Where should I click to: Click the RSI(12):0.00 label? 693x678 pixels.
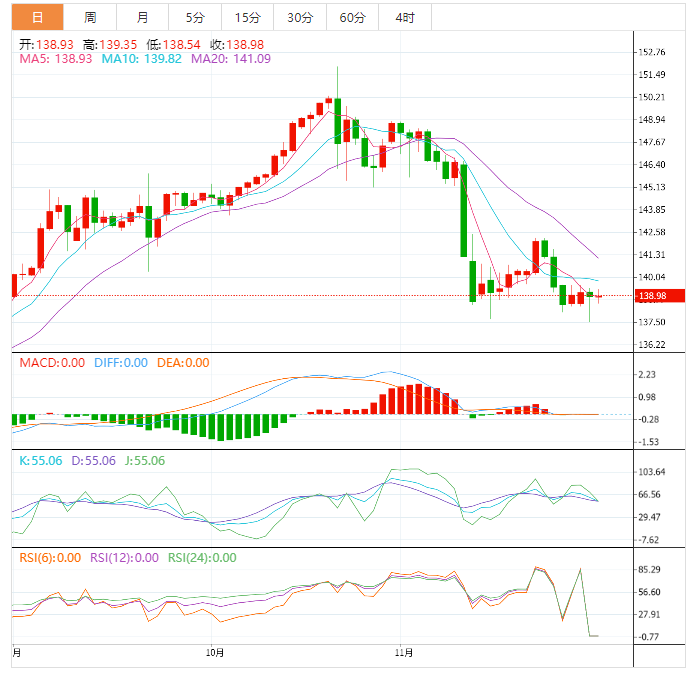tap(124, 558)
